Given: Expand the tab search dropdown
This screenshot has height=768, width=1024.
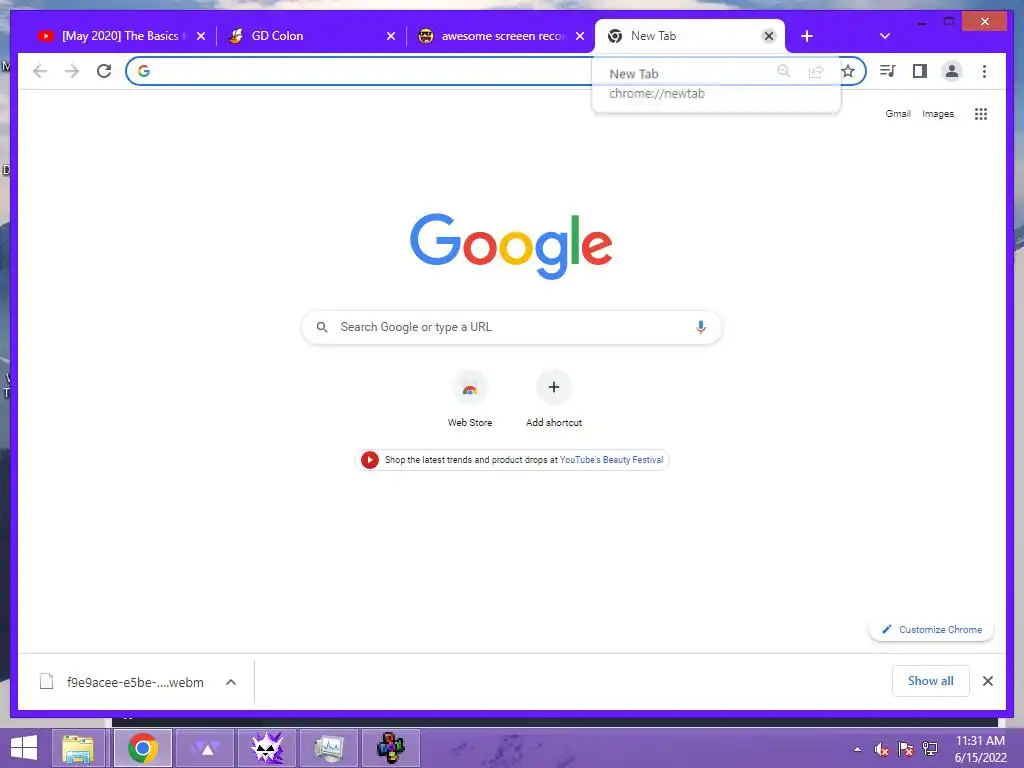Looking at the screenshot, I should pyautogui.click(x=884, y=36).
